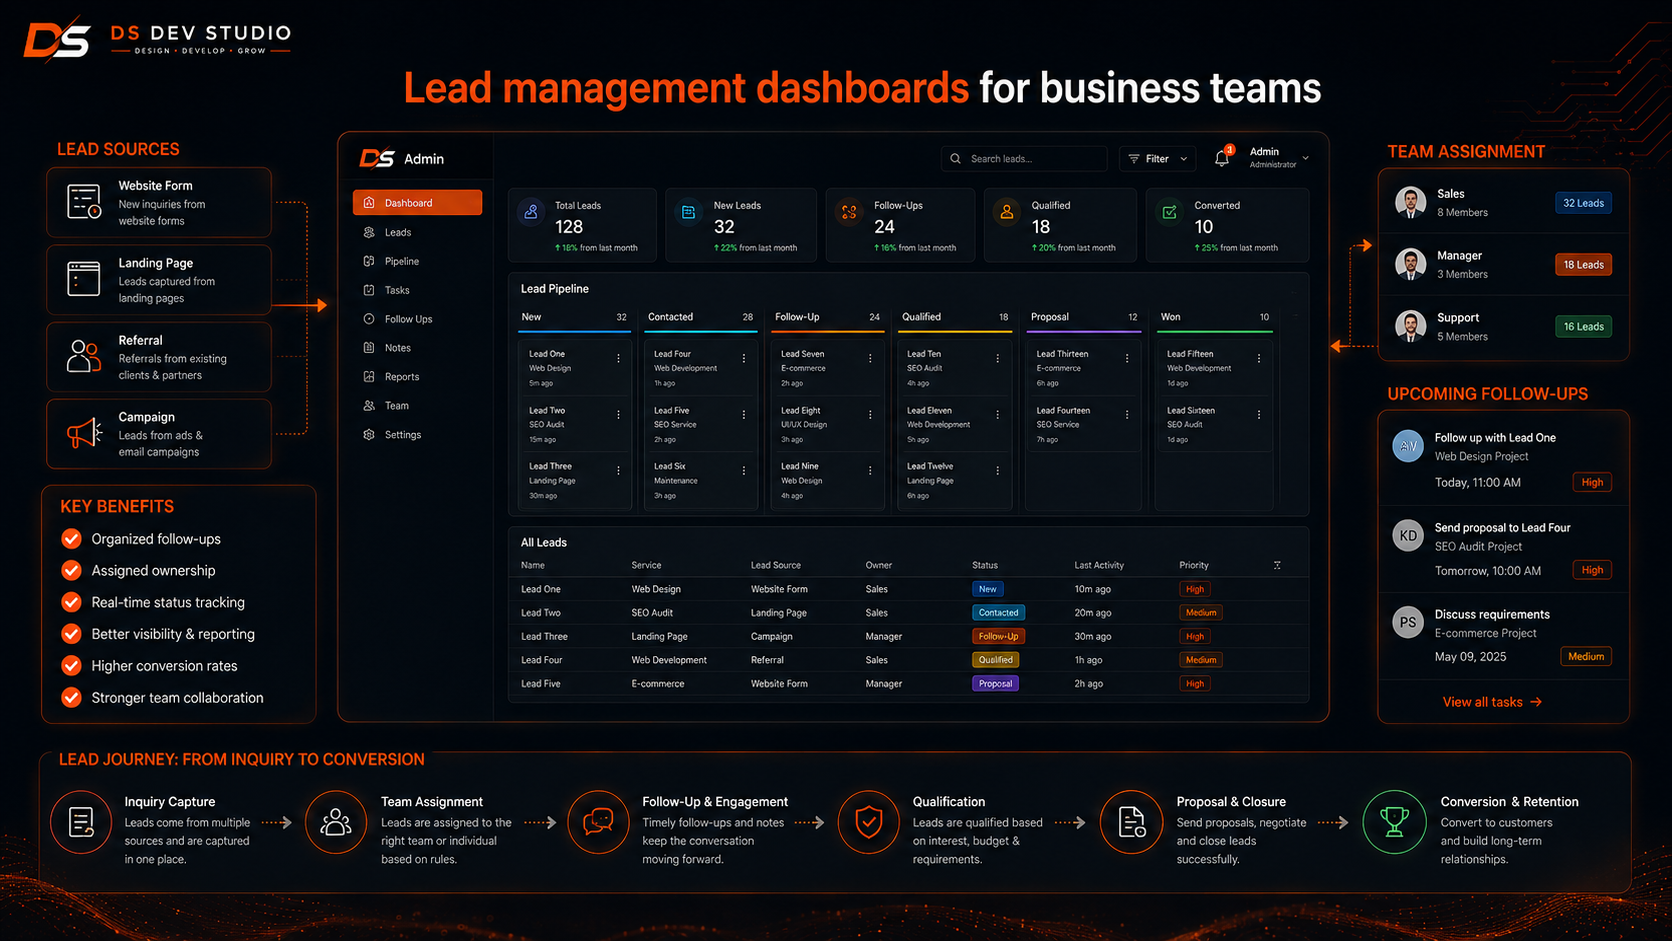This screenshot has width=1672, height=941.
Task: Click the Total Leads card icon
Action: pyautogui.click(x=531, y=212)
